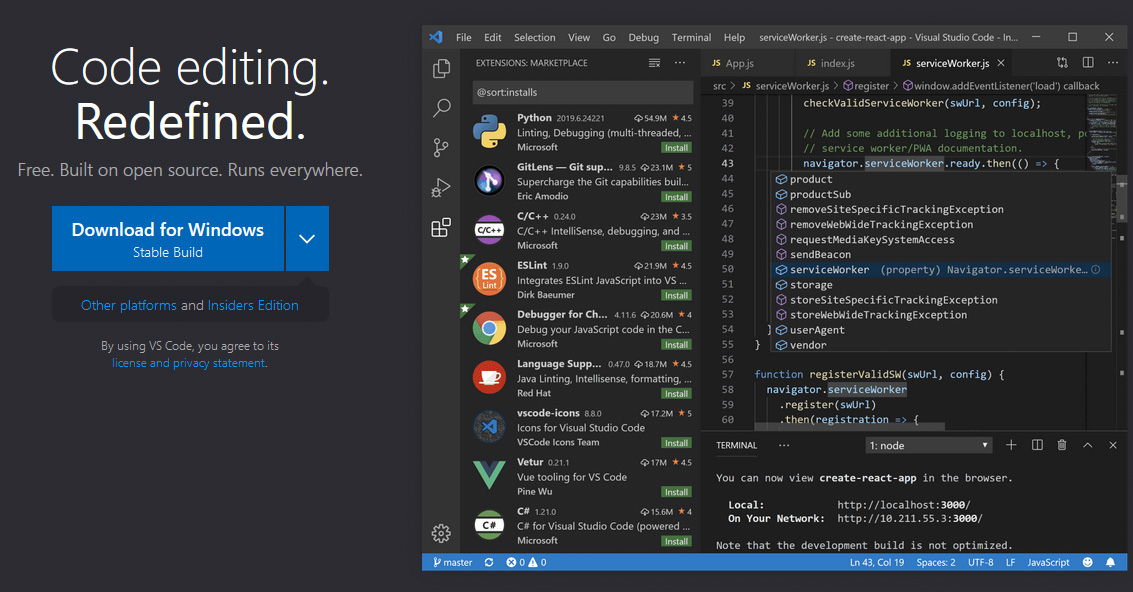The height and width of the screenshot is (592, 1133).
Task: Open the Explorer view in activity bar
Action: coord(441,69)
